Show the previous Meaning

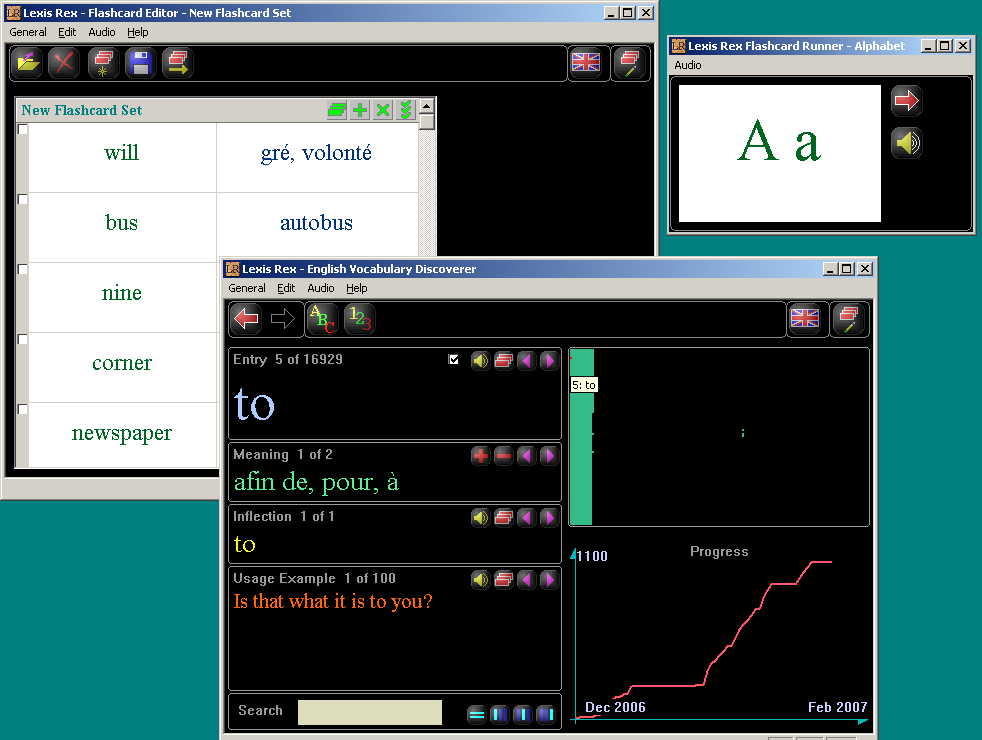(x=527, y=456)
